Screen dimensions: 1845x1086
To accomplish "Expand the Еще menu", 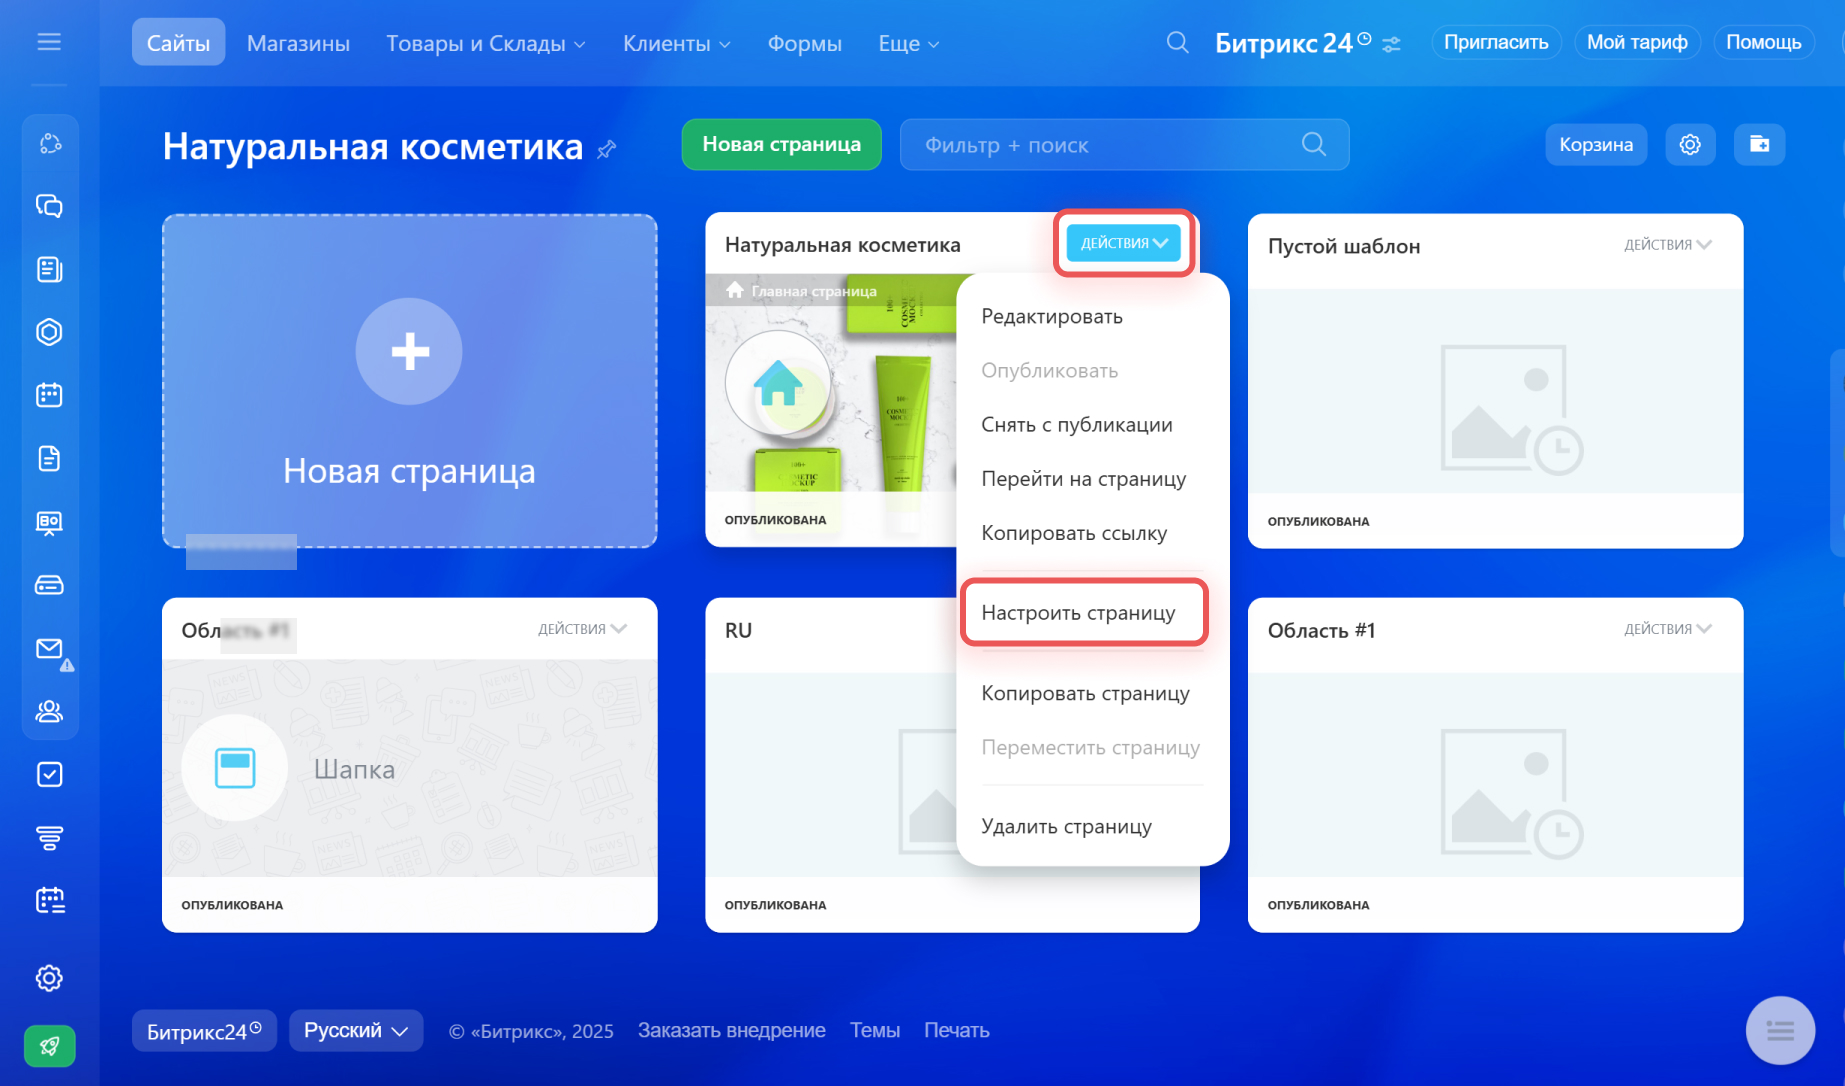I will (x=909, y=44).
